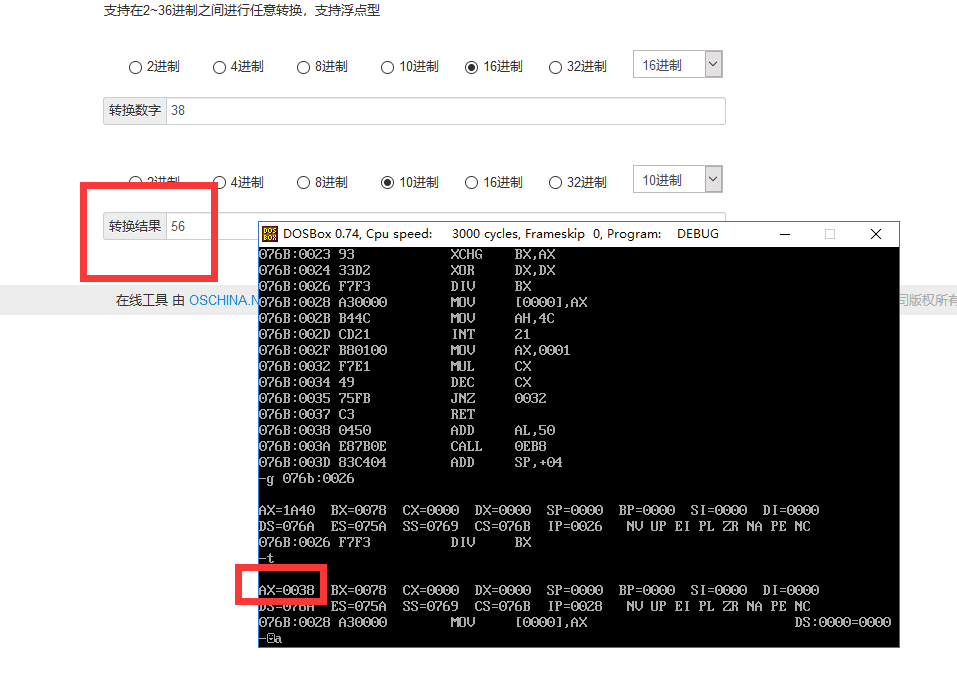Click the MUL CX instruction line
This screenshot has height=682, width=957.
tap(395, 366)
